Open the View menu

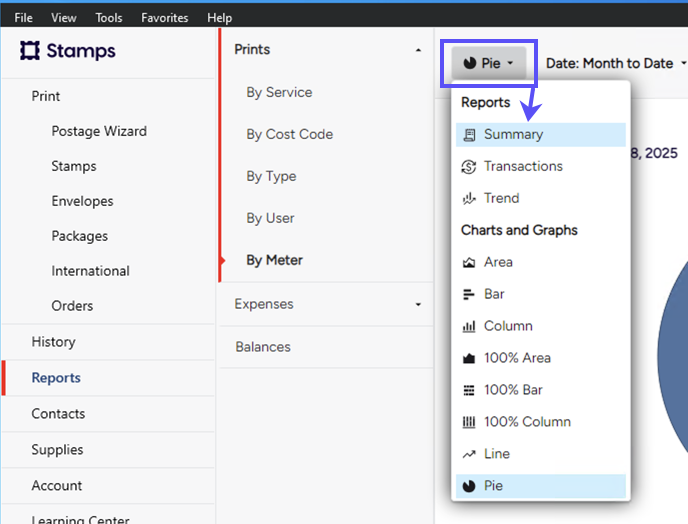[64, 18]
